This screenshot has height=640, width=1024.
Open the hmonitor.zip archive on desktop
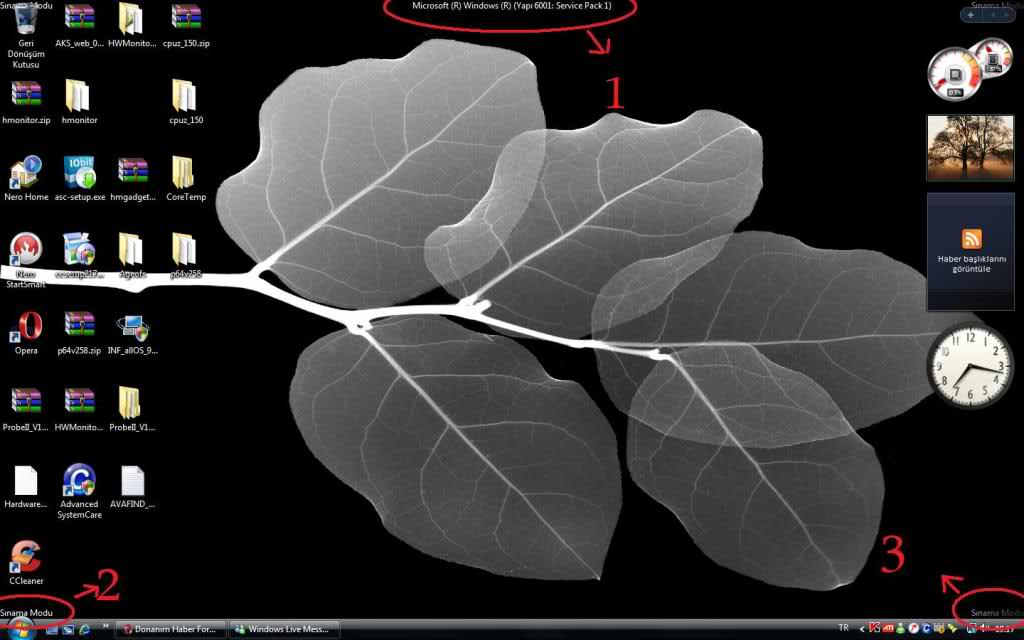click(x=26, y=96)
